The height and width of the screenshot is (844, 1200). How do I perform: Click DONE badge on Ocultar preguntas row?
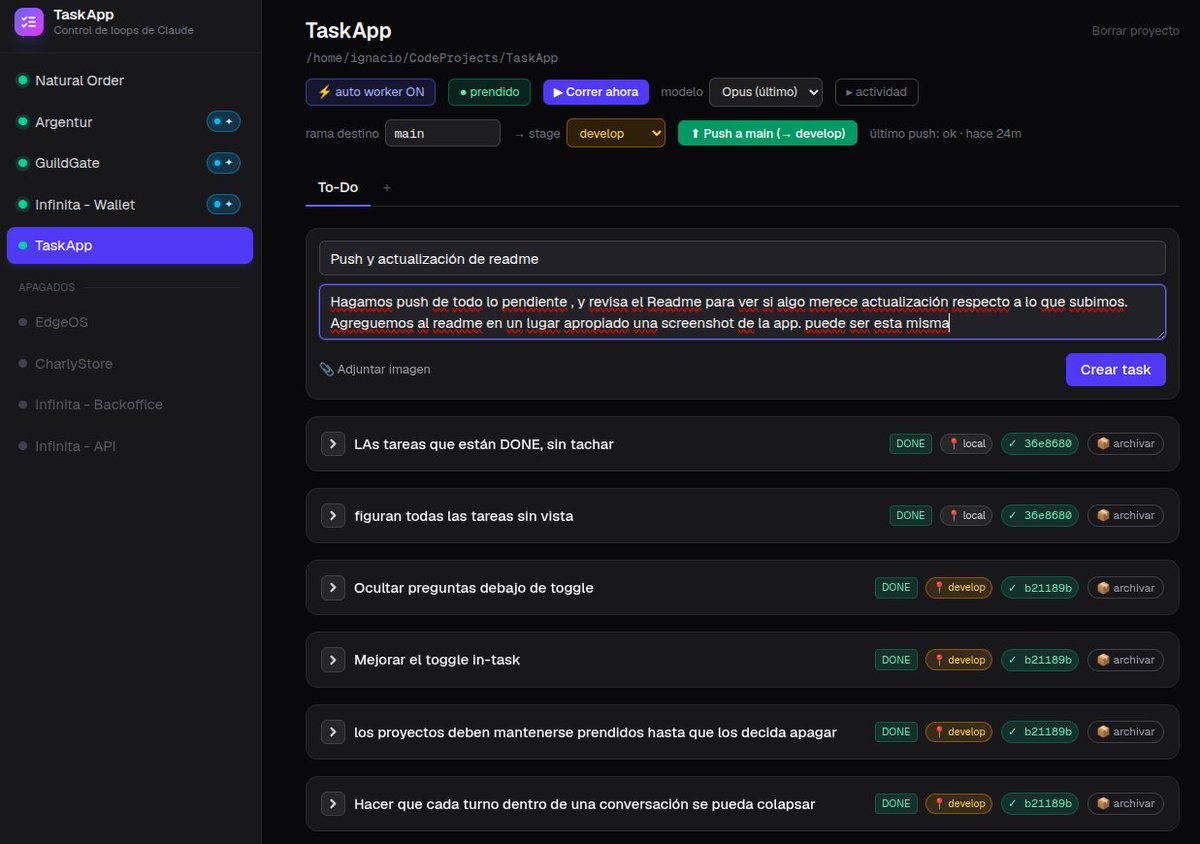(896, 588)
